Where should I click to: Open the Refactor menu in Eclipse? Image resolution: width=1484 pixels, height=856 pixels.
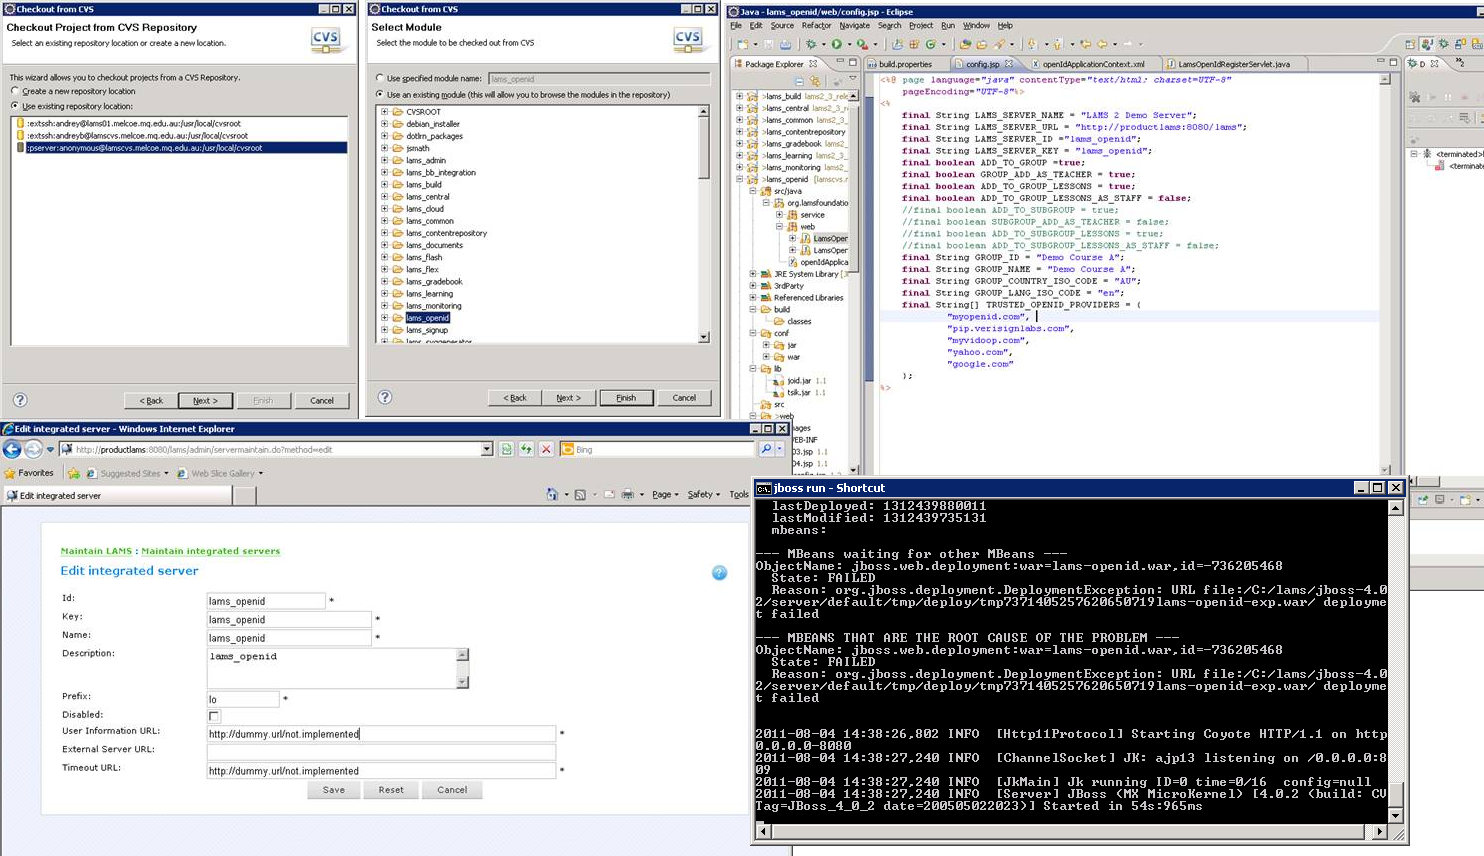coord(816,26)
